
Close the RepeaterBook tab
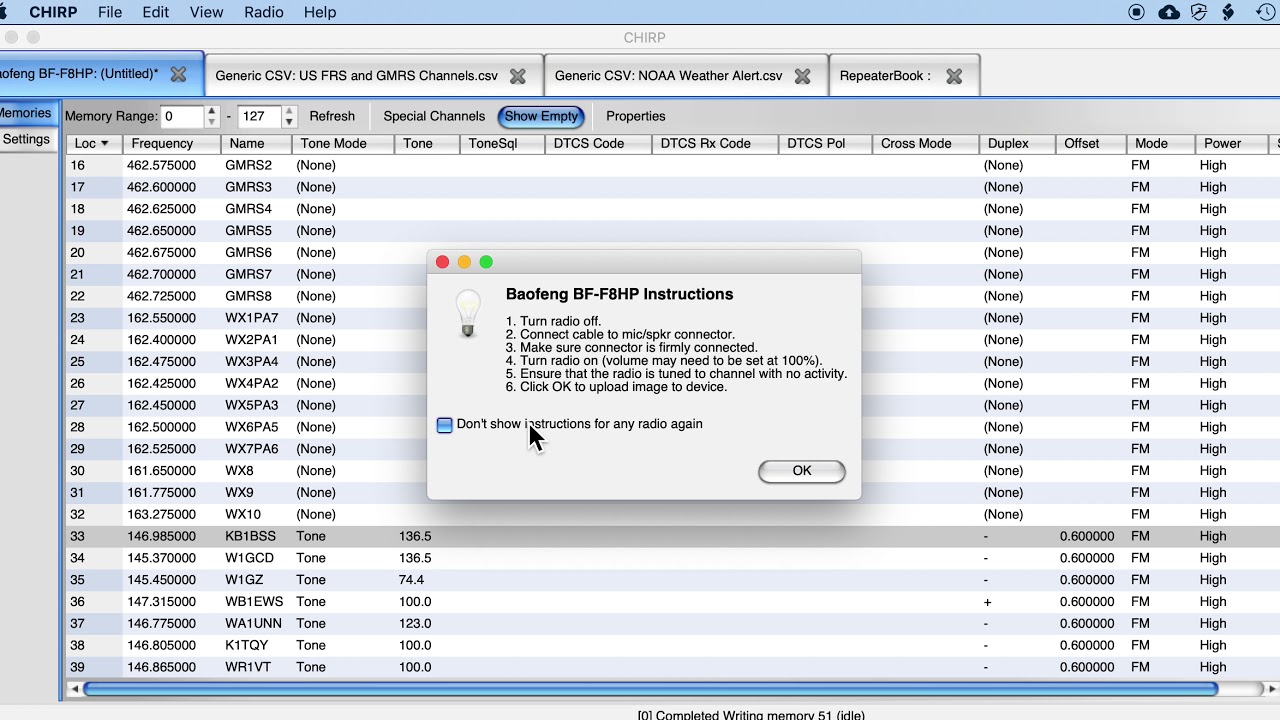point(954,76)
